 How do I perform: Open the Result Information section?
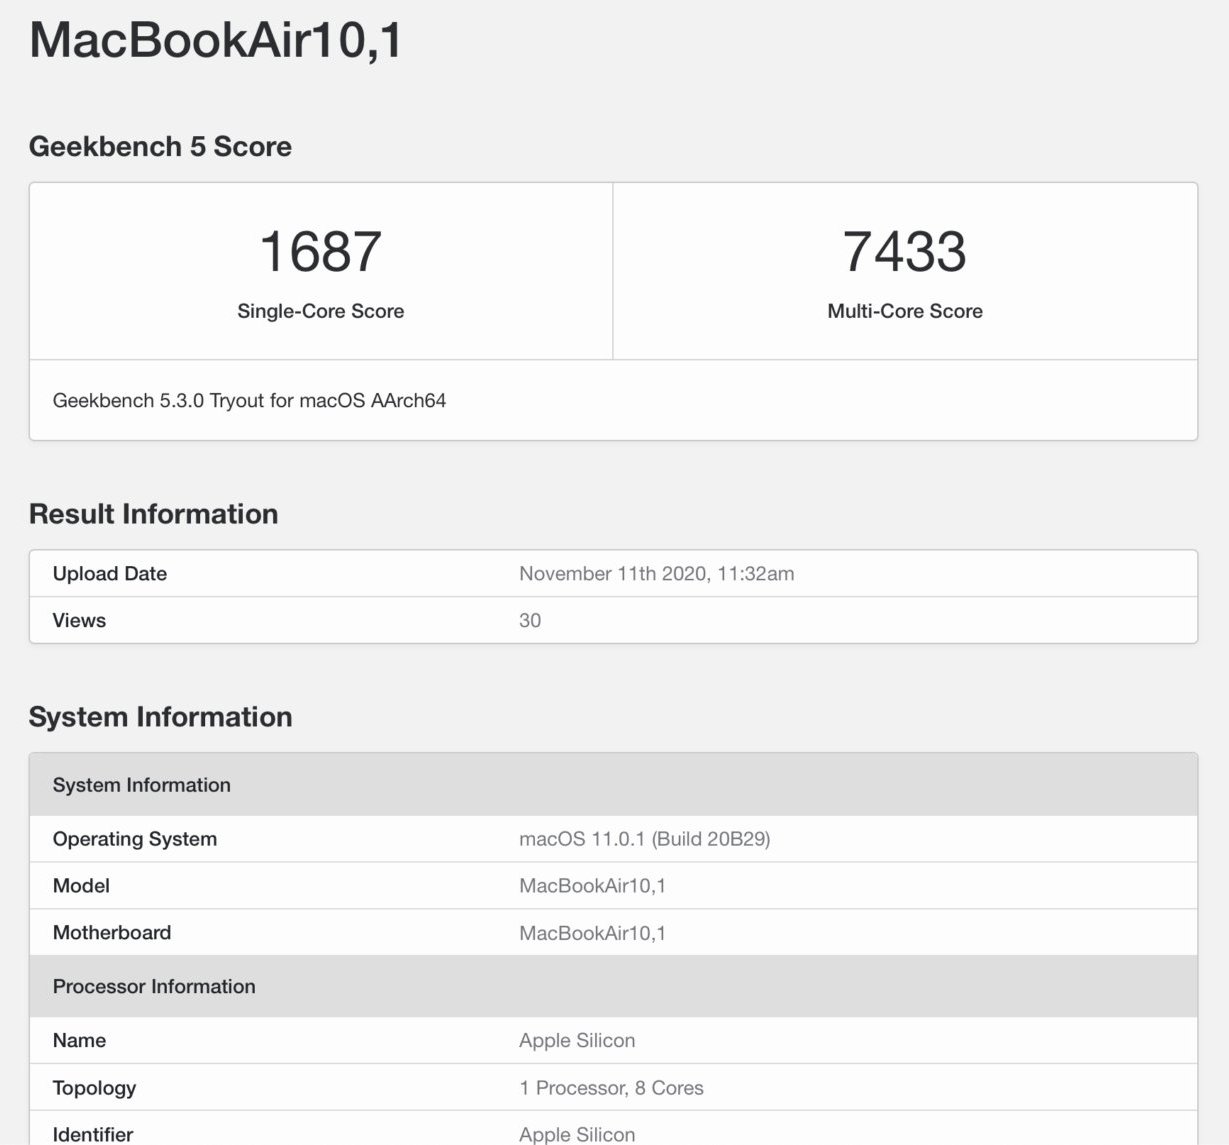click(x=153, y=513)
